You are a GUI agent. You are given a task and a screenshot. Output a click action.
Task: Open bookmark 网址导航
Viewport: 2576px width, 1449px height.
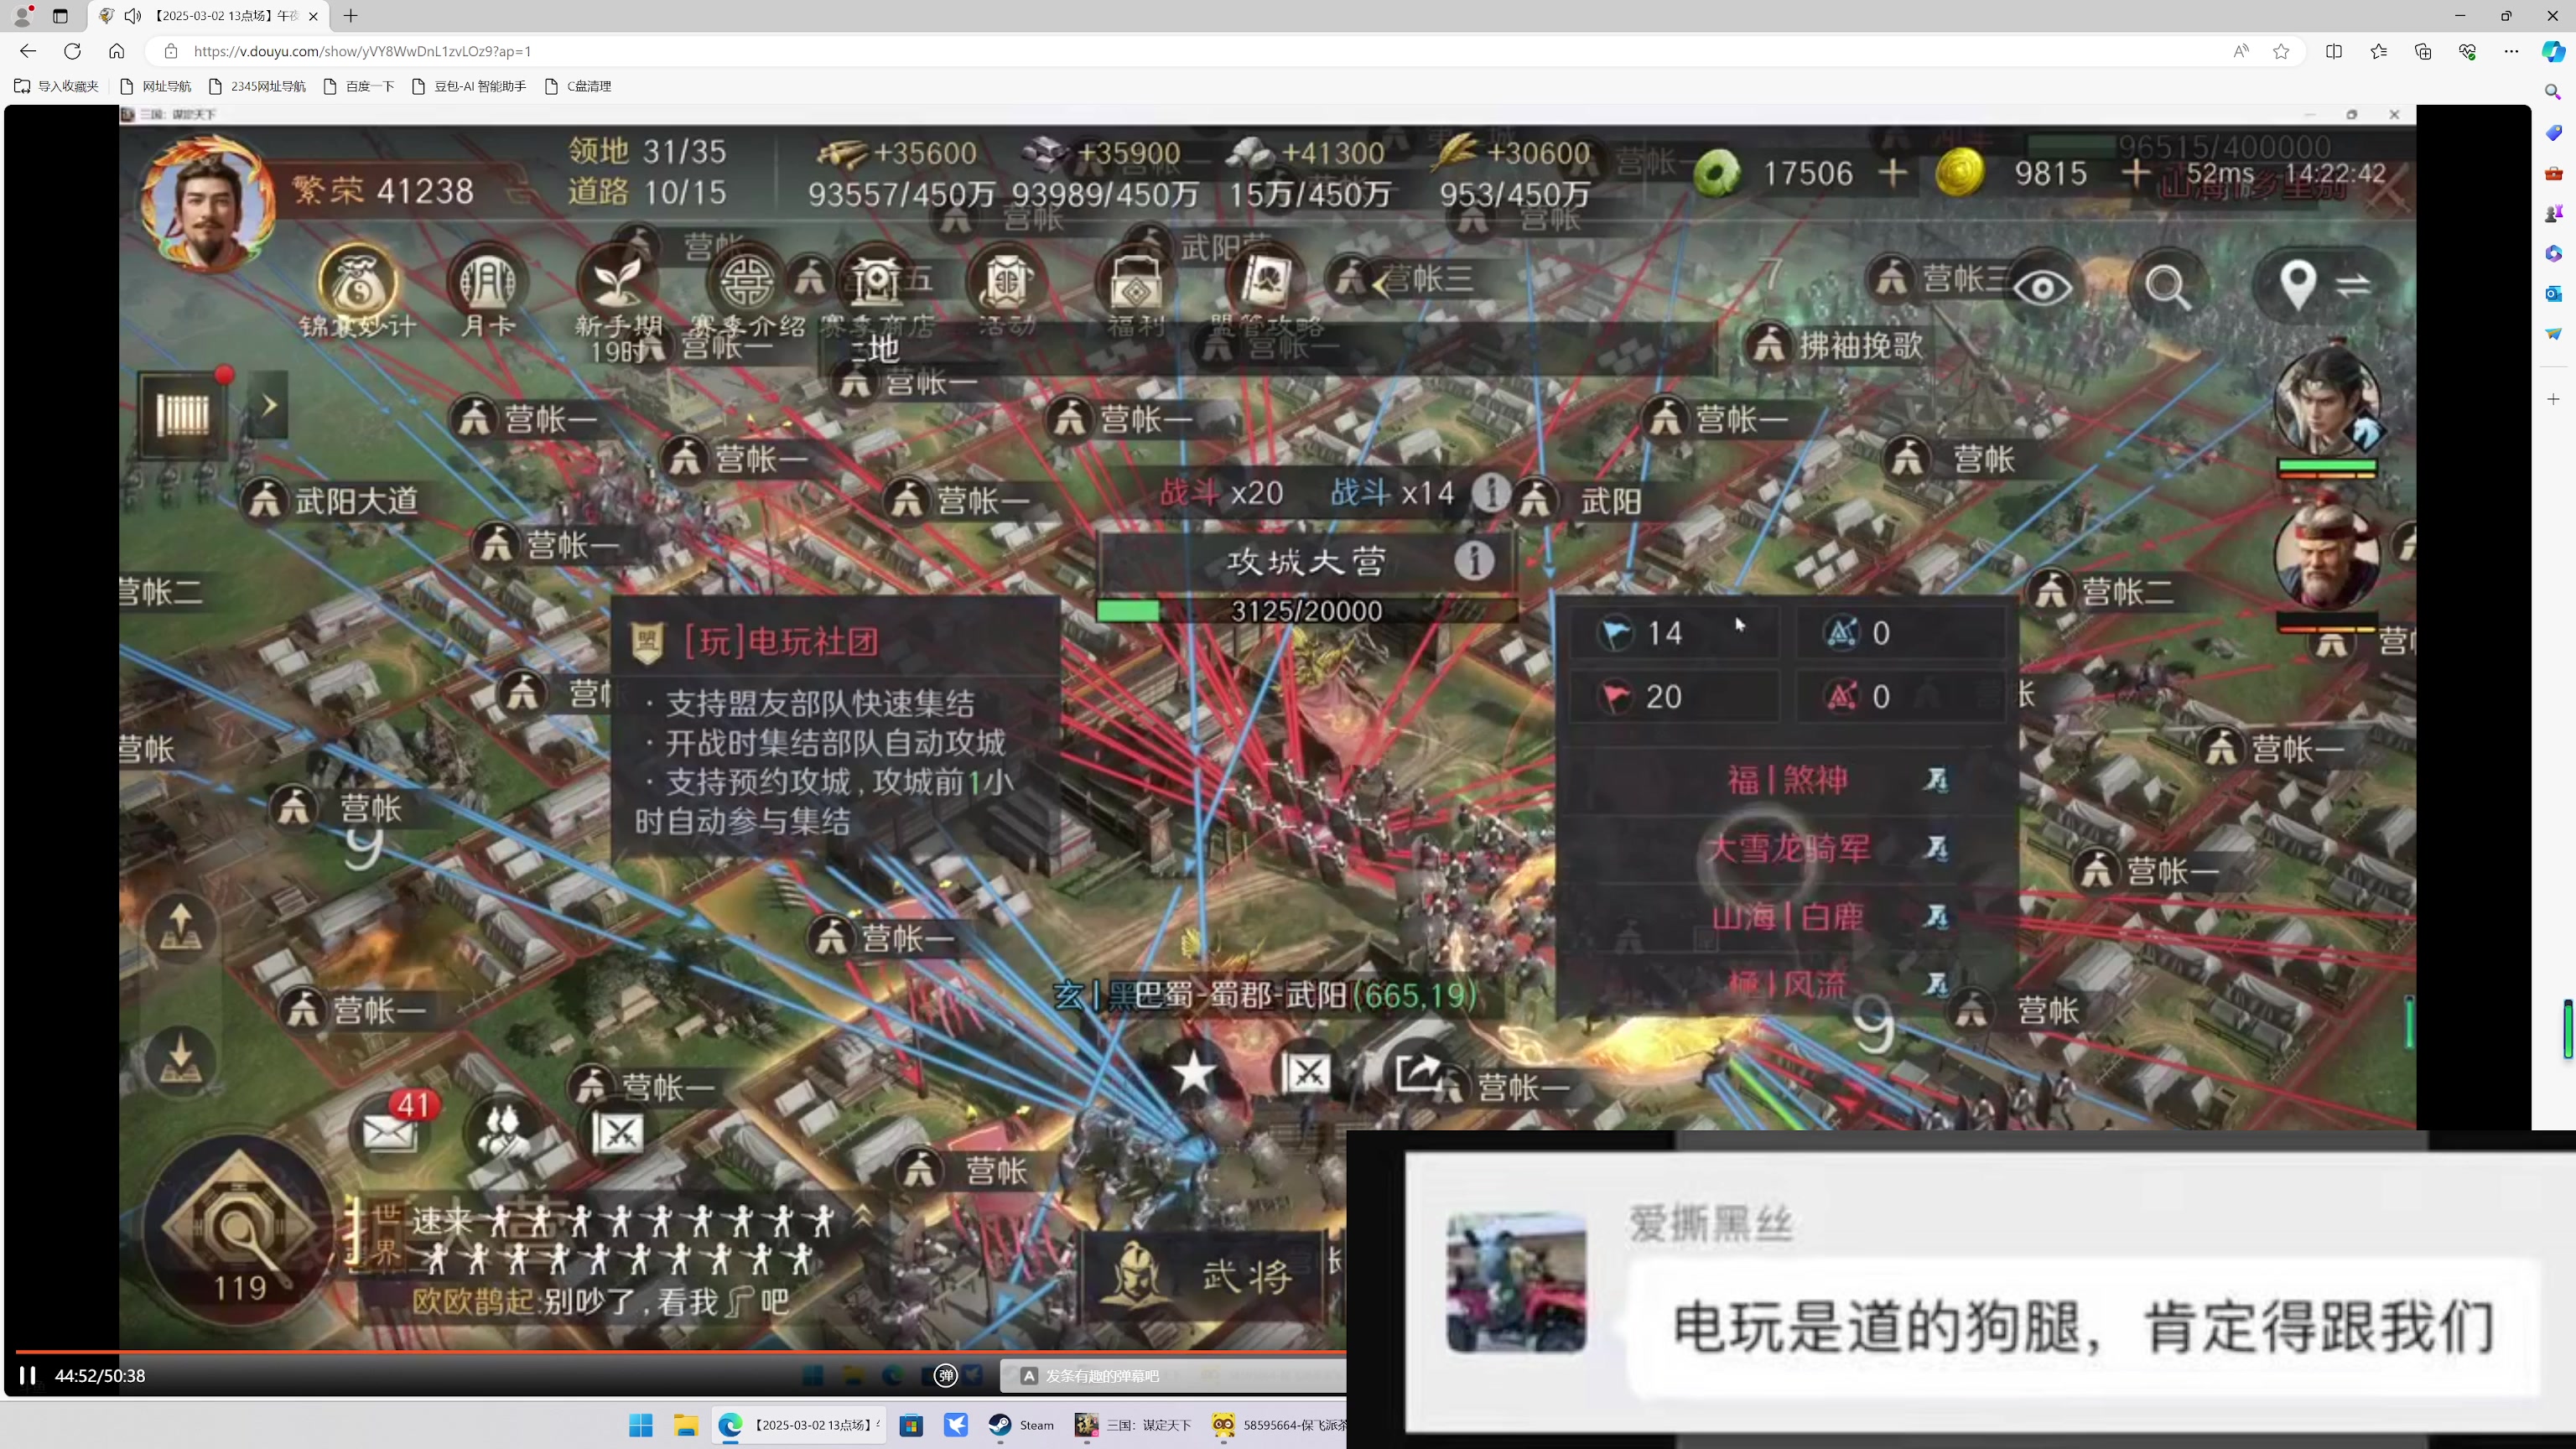coord(156,86)
